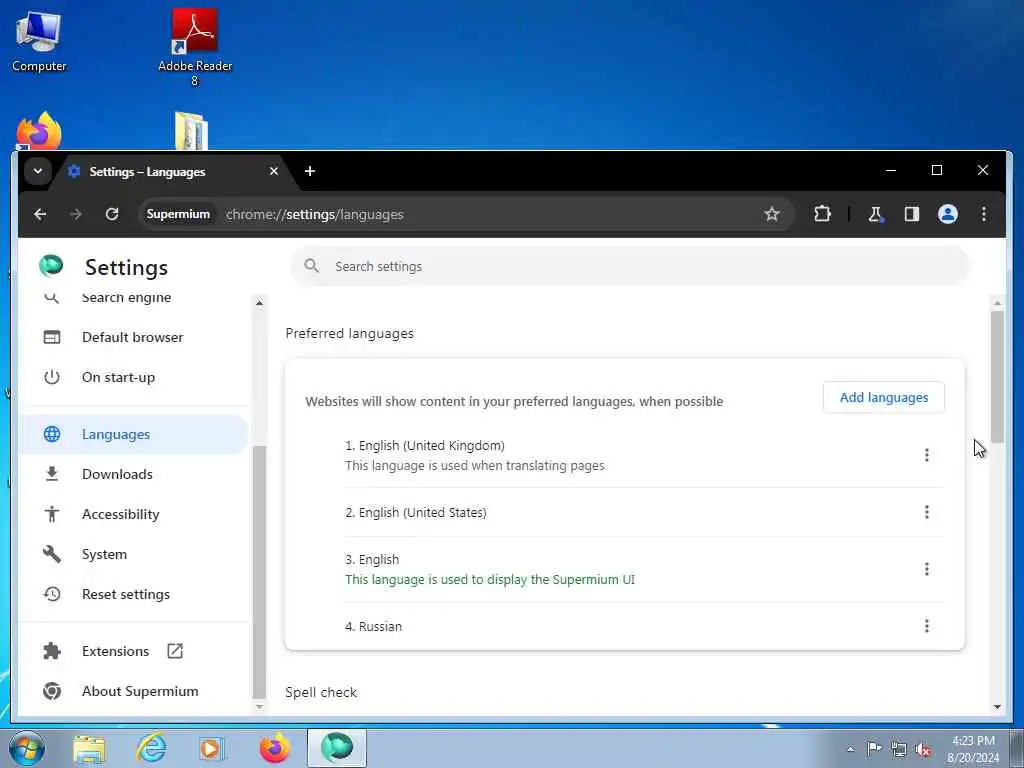Click the Supermium site chip in address bar

click(x=178, y=214)
